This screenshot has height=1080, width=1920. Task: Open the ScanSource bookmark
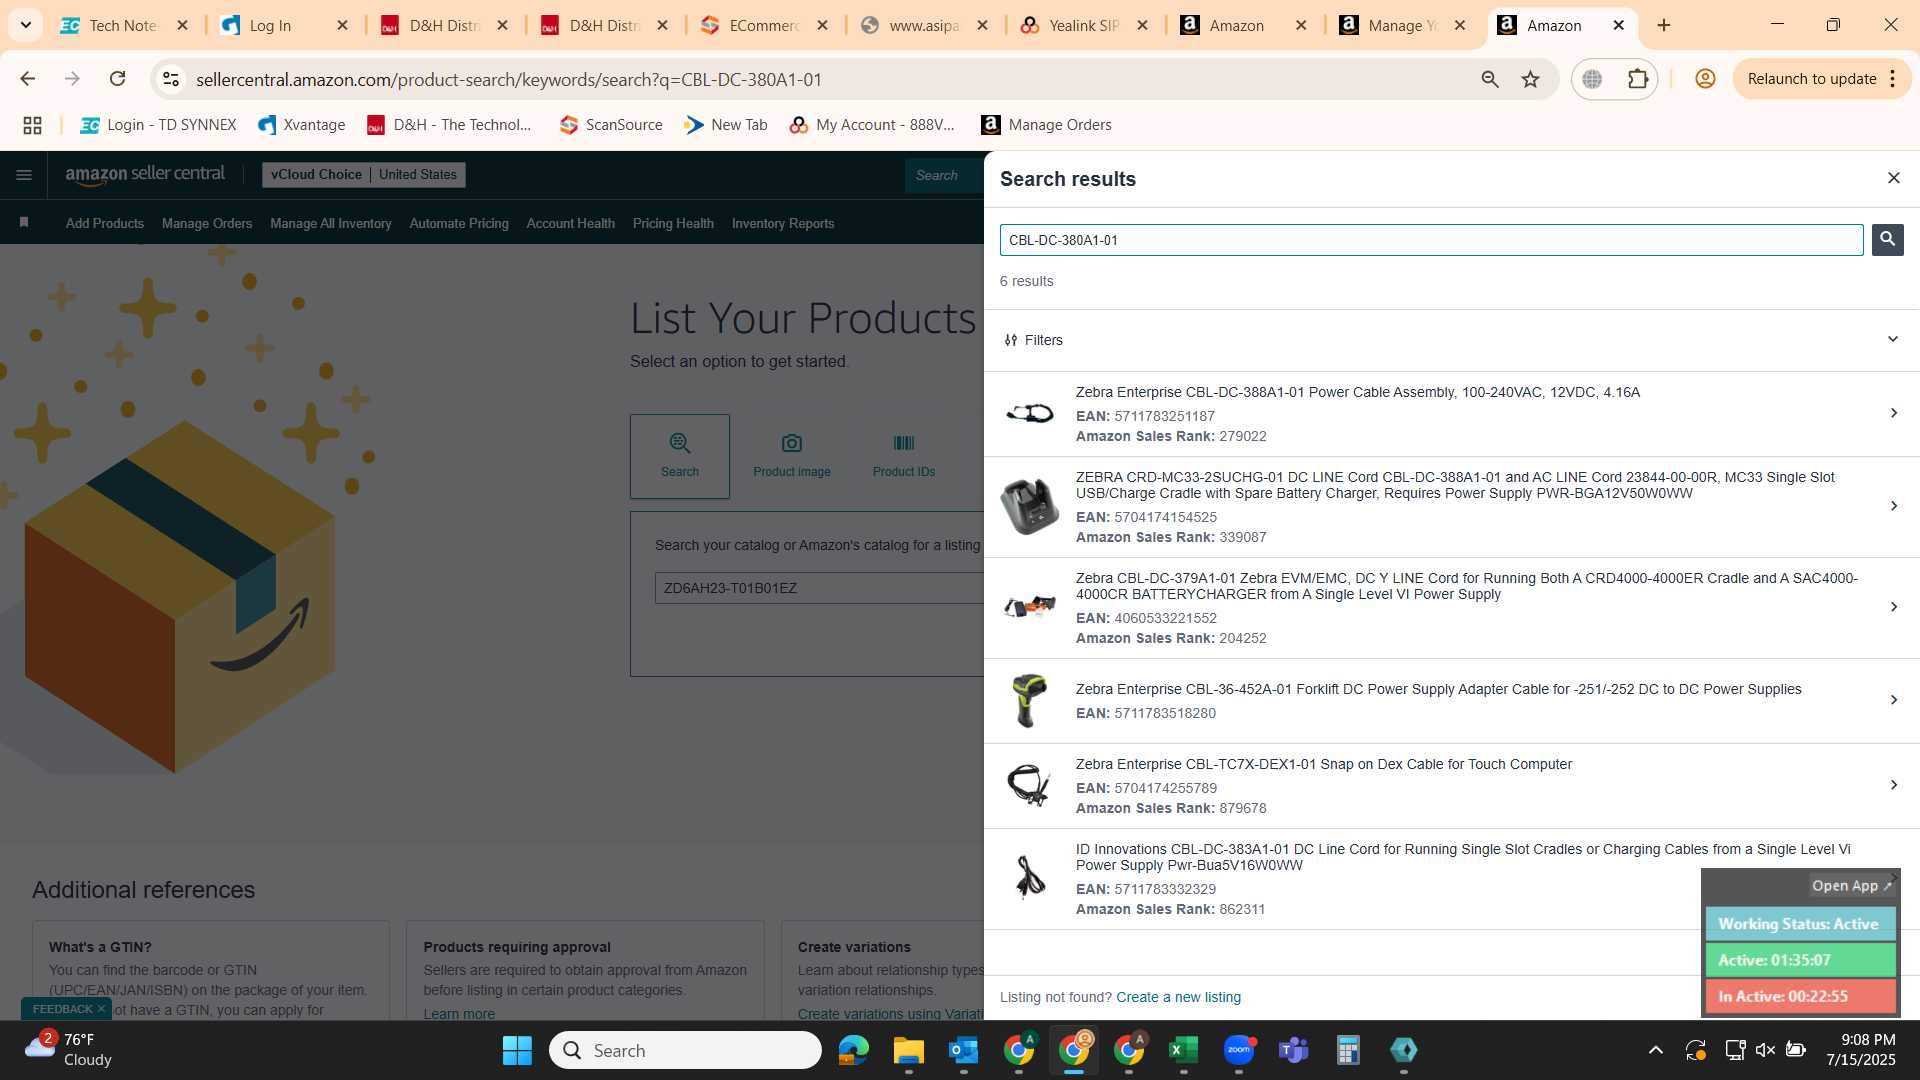611,125
